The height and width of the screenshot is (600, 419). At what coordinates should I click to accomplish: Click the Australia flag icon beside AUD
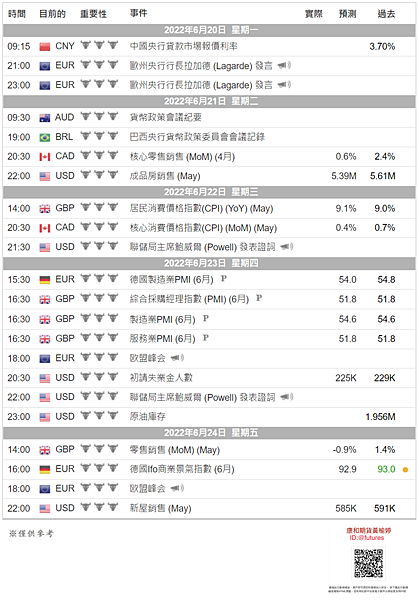tap(45, 118)
